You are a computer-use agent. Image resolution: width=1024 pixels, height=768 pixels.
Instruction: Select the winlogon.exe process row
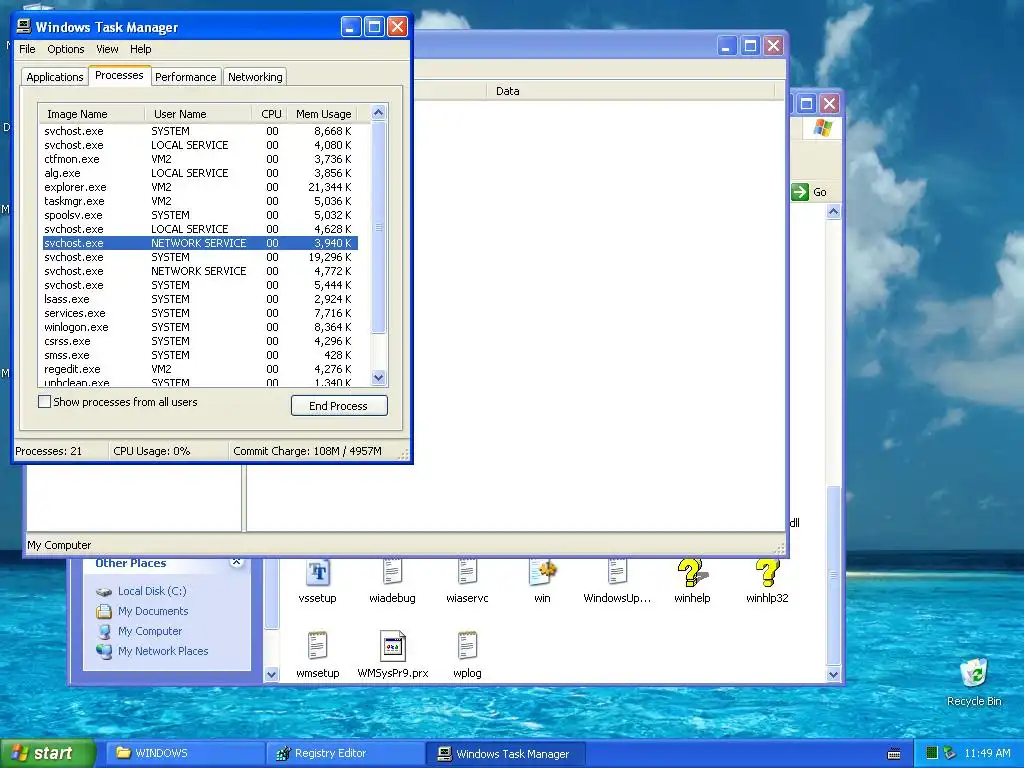pos(199,327)
